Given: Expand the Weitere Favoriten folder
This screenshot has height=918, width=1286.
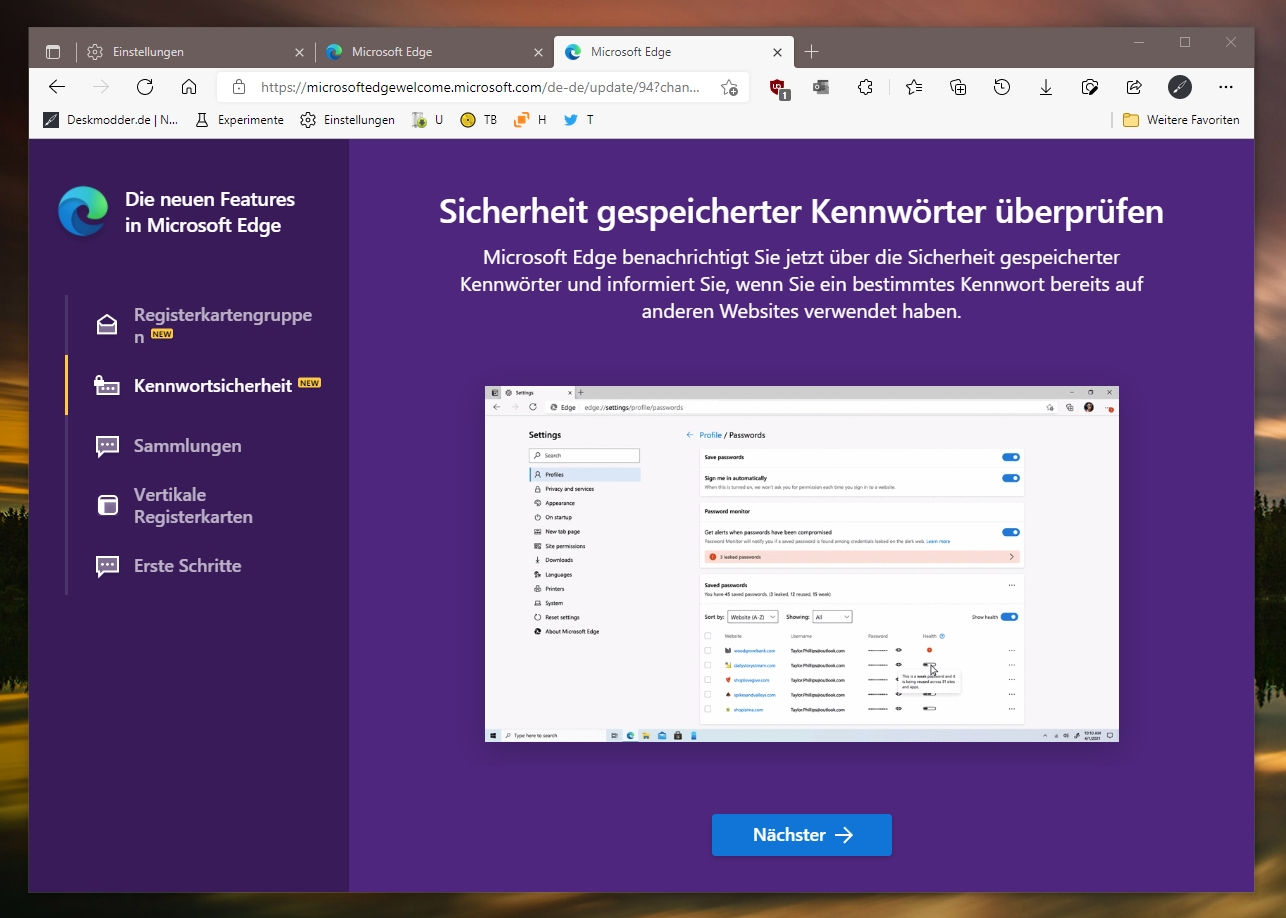Looking at the screenshot, I should 1181,120.
